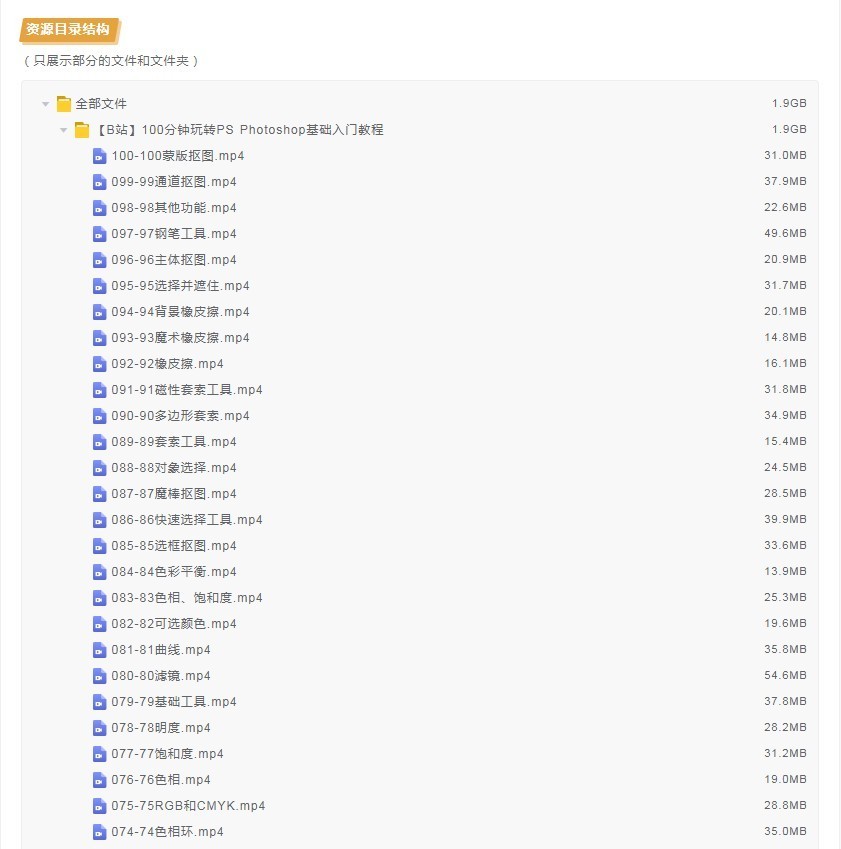Collapse the 全部文件 root folder arrow
Viewport: 841px width, 849px height.
(45, 104)
